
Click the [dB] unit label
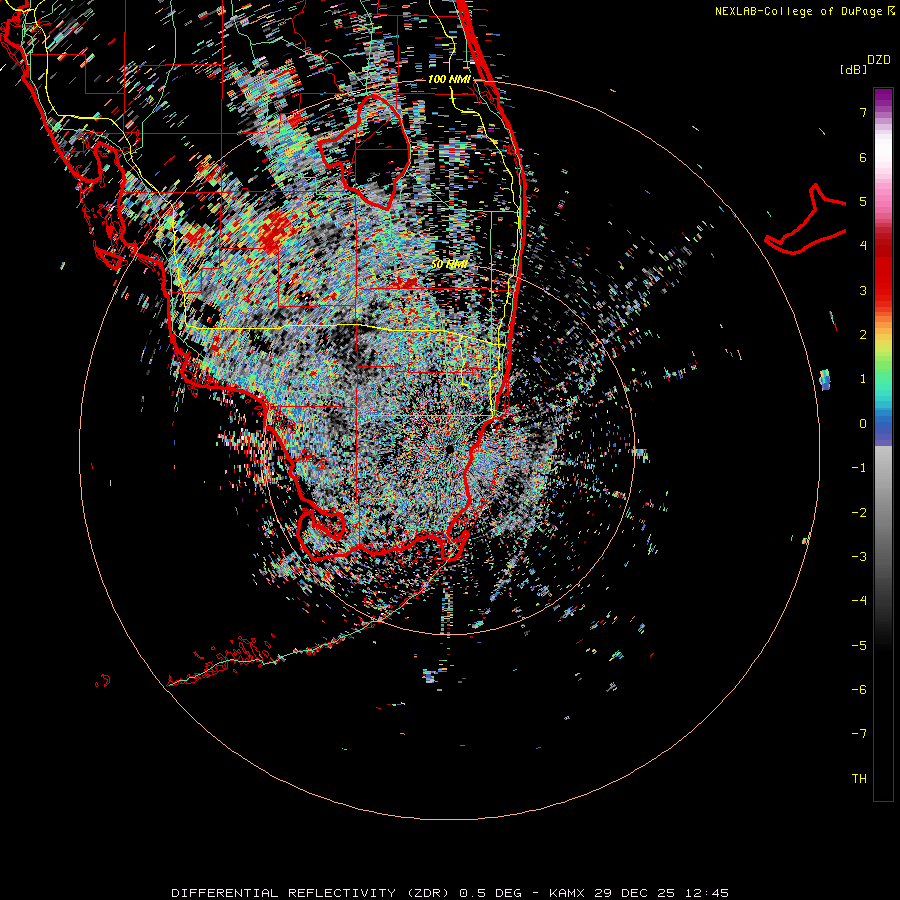853,69
